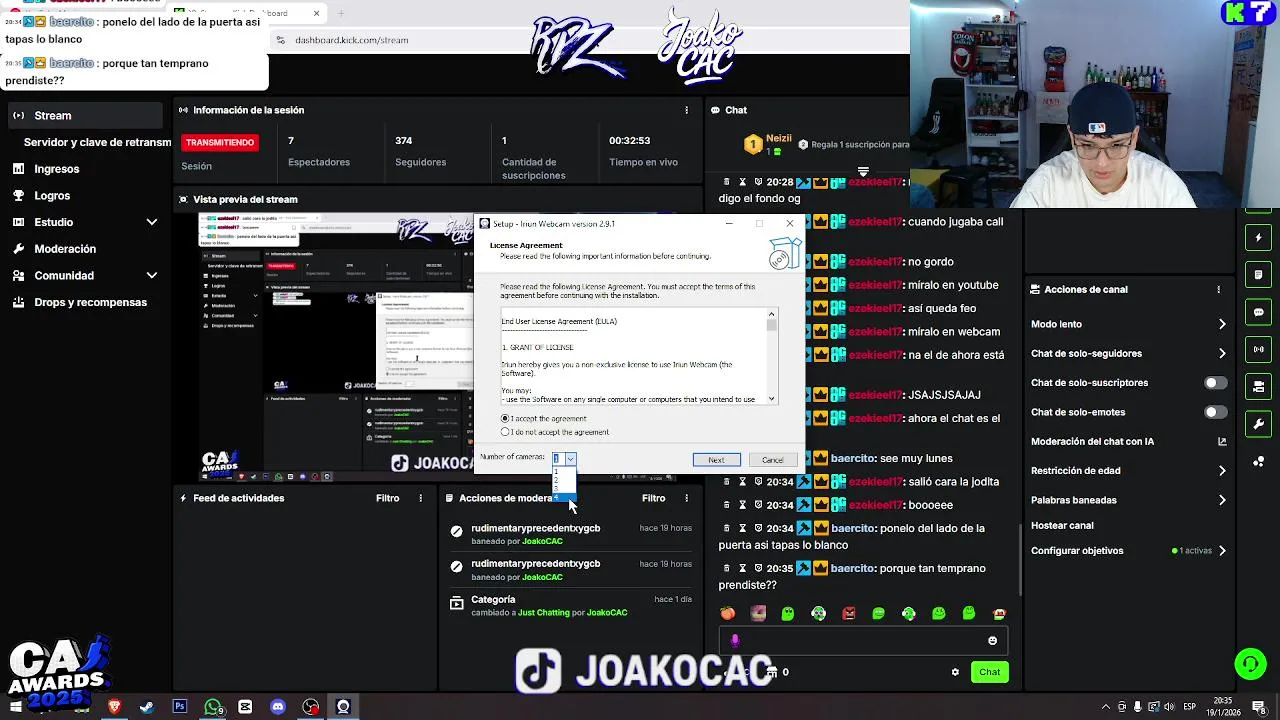Viewport: 1280px width, 720px height.
Task: Click Next in Iriun Webcam setup
Action: click(716, 460)
